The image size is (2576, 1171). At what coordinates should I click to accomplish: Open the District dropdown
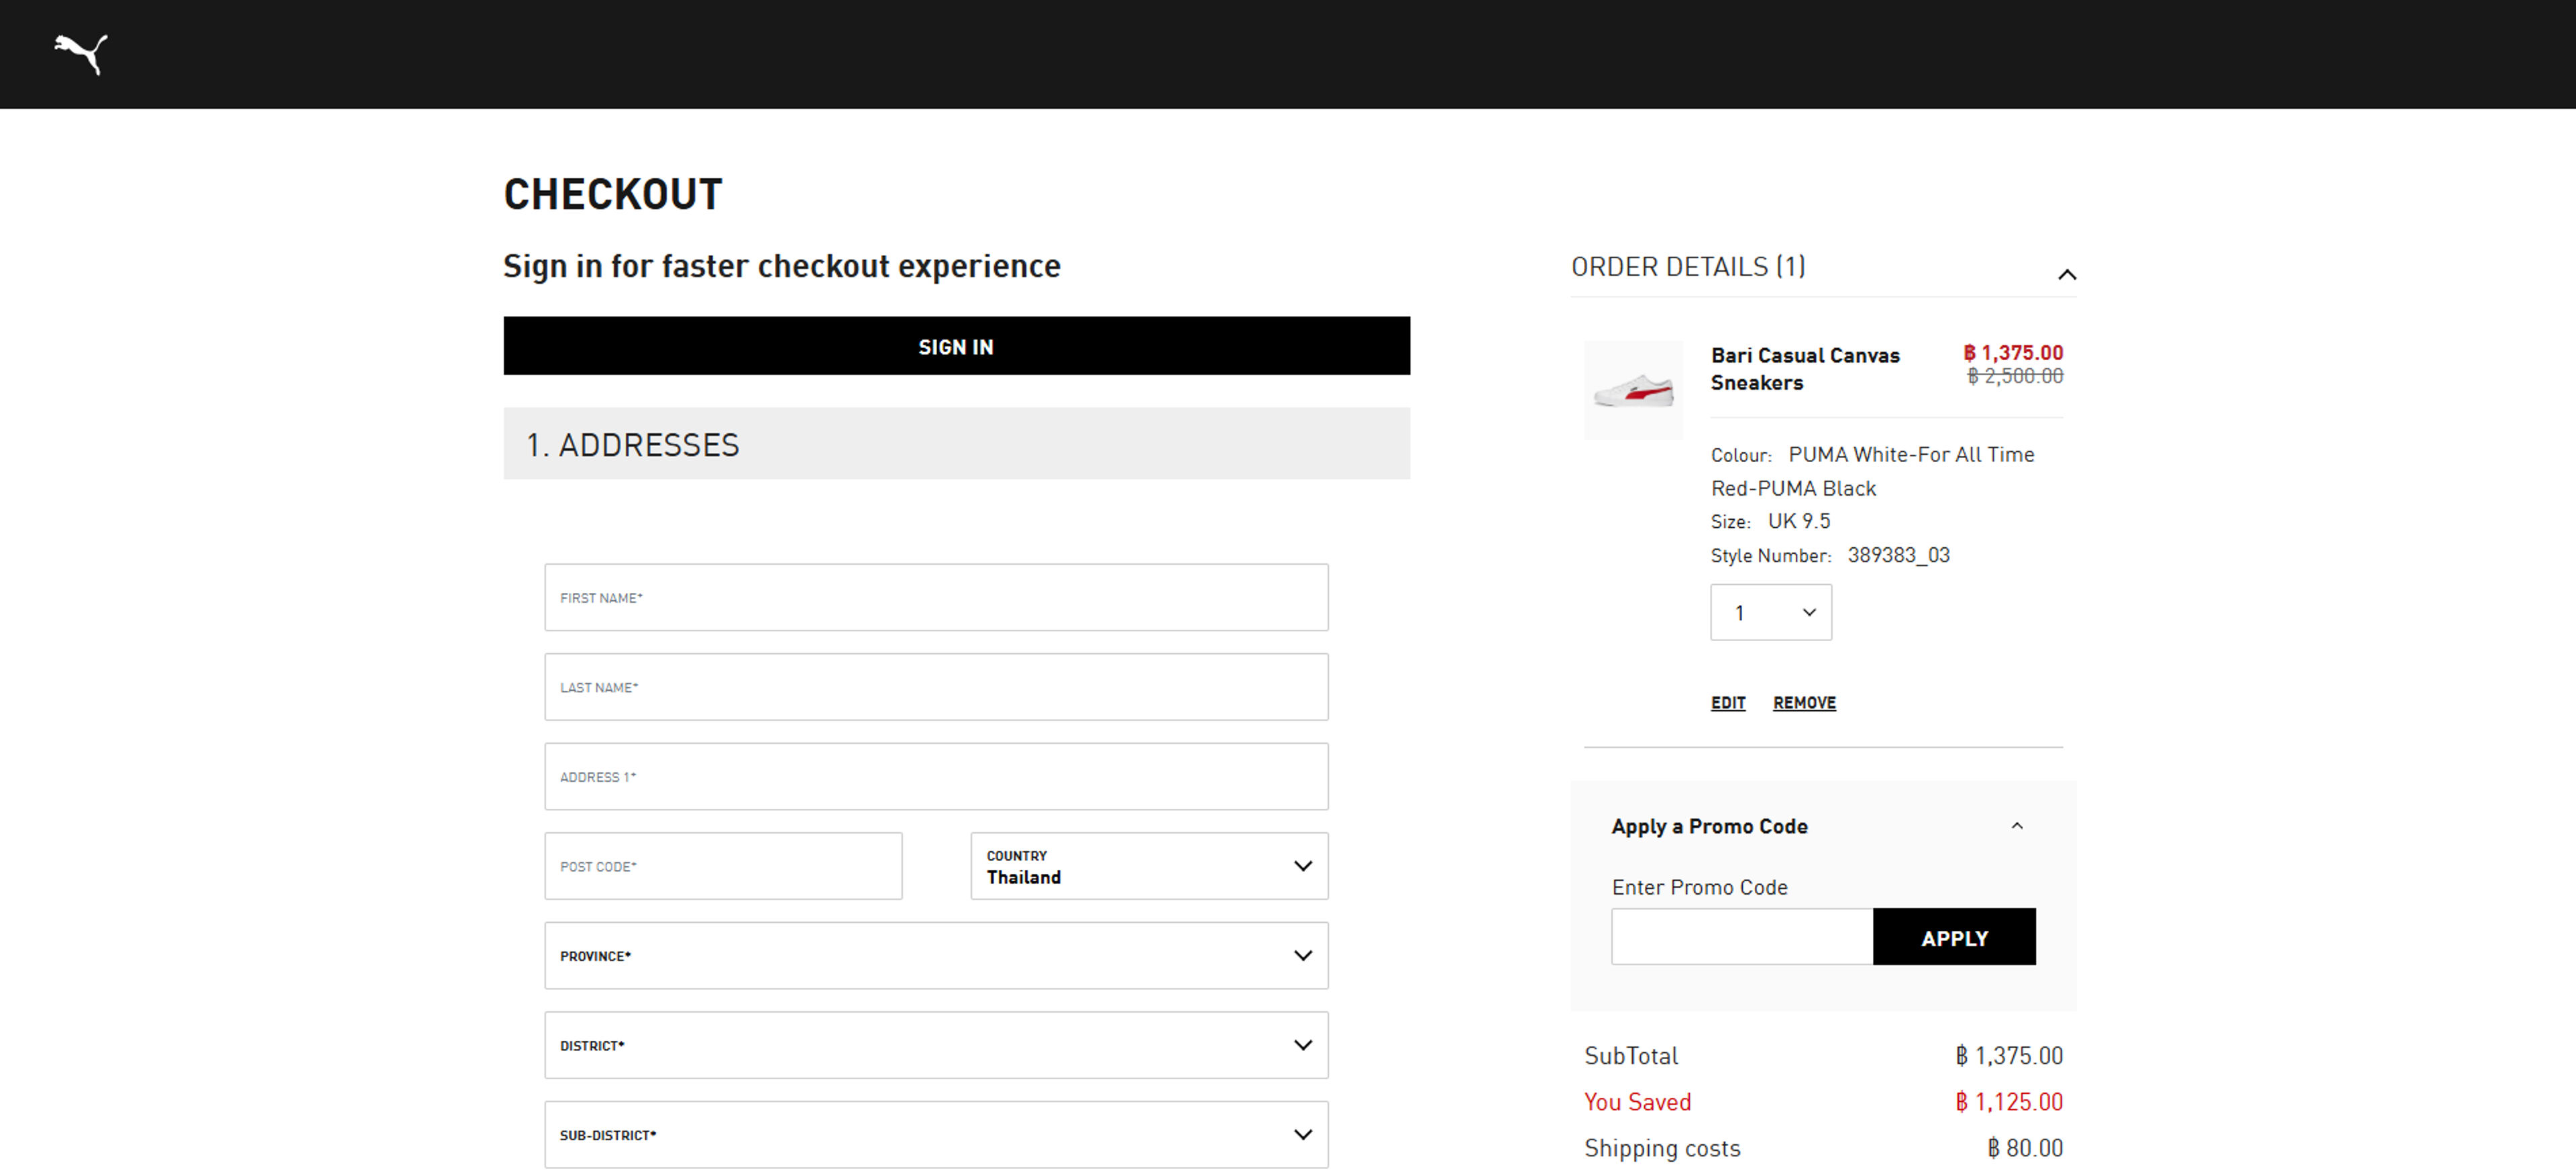pos(936,1045)
